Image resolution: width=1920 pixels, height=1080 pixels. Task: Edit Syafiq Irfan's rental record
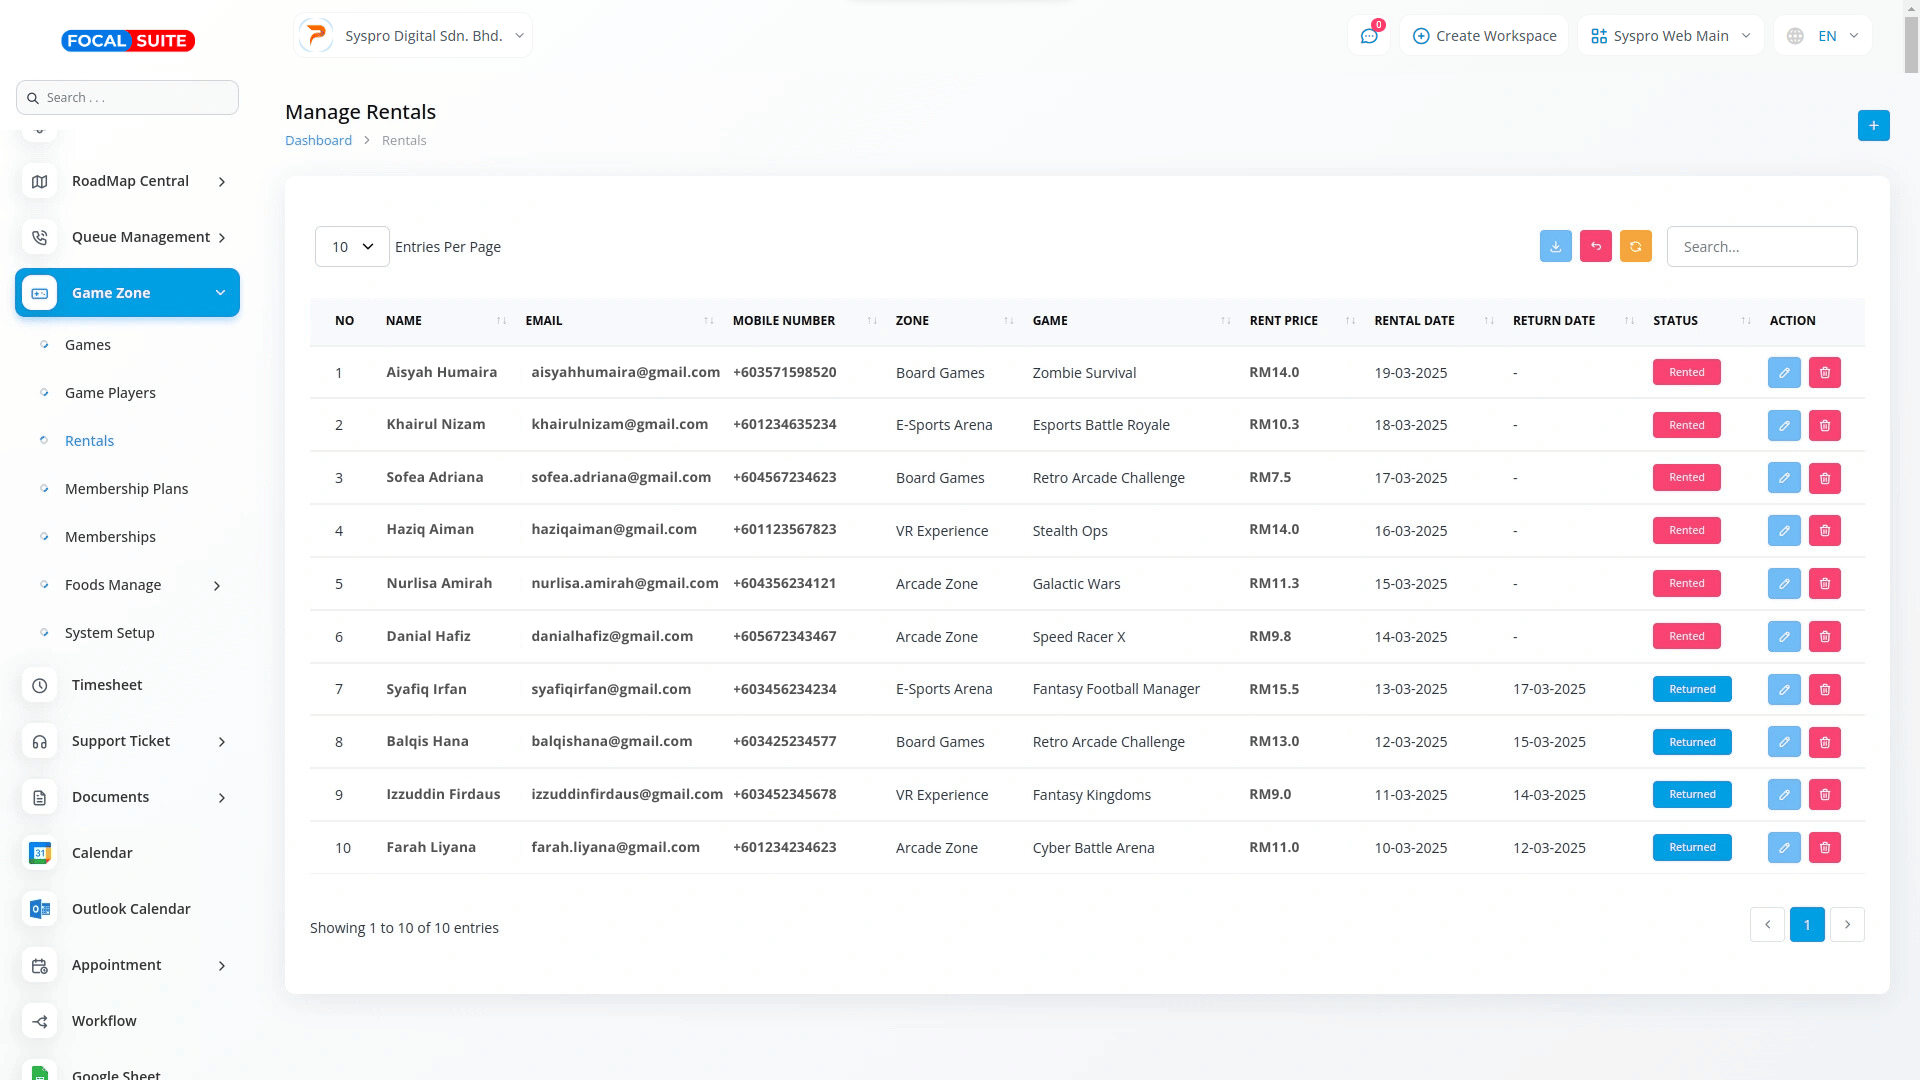click(1783, 689)
